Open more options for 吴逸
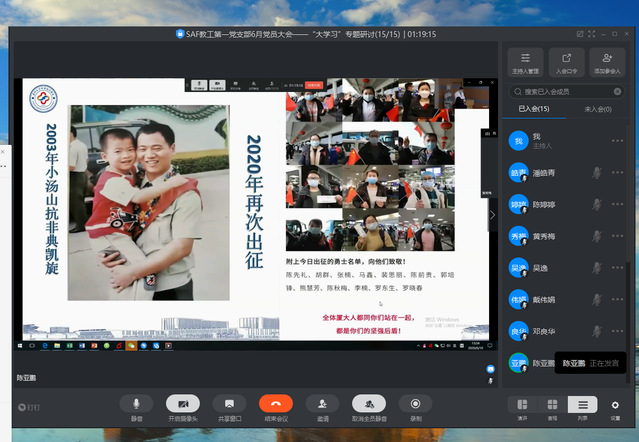 (x=617, y=268)
